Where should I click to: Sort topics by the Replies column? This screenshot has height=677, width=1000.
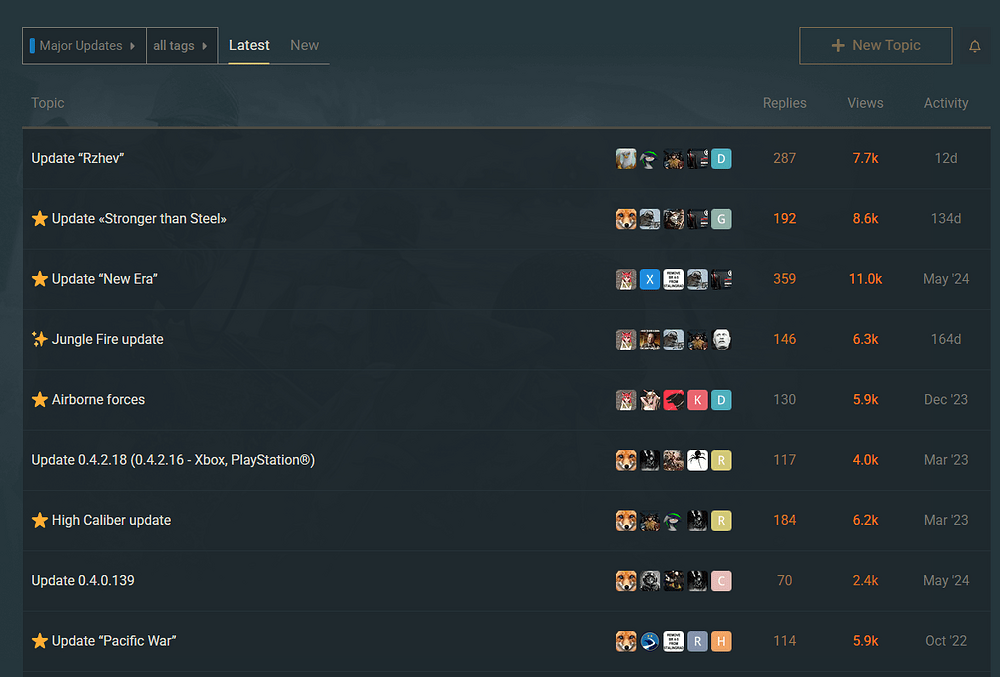pos(784,103)
